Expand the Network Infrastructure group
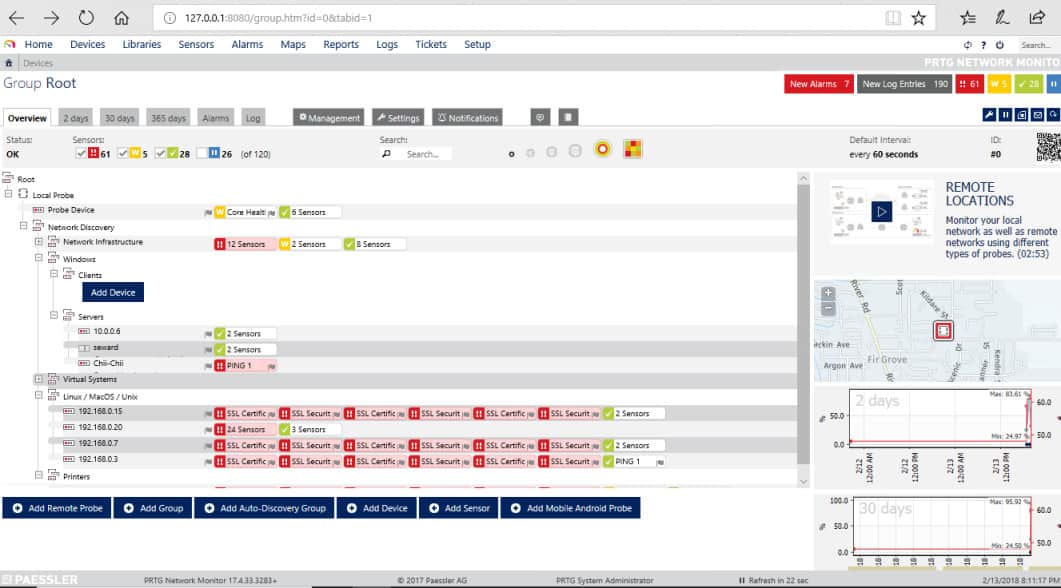The height and width of the screenshot is (588, 1061). [x=39, y=242]
